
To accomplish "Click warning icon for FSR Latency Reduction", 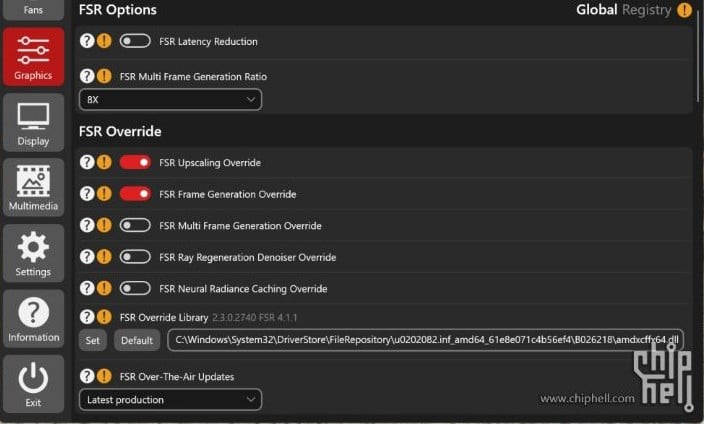I will tap(104, 41).
